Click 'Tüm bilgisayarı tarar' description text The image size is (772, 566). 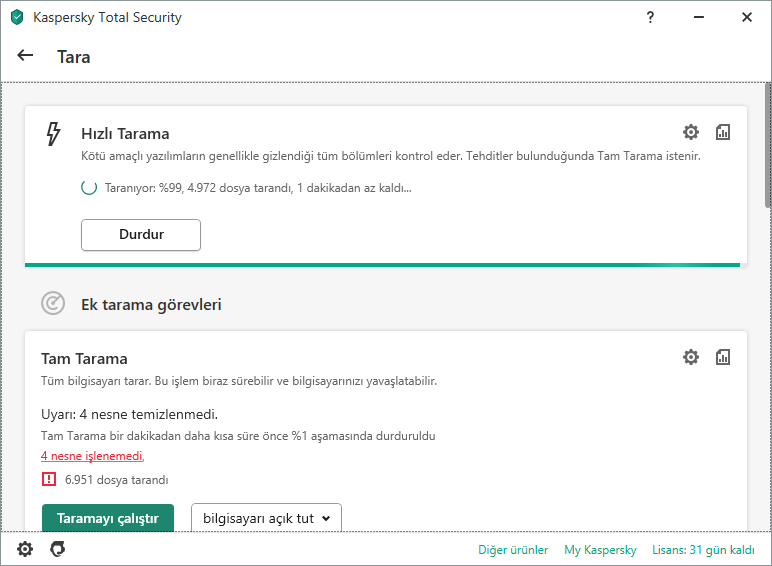[239, 381]
